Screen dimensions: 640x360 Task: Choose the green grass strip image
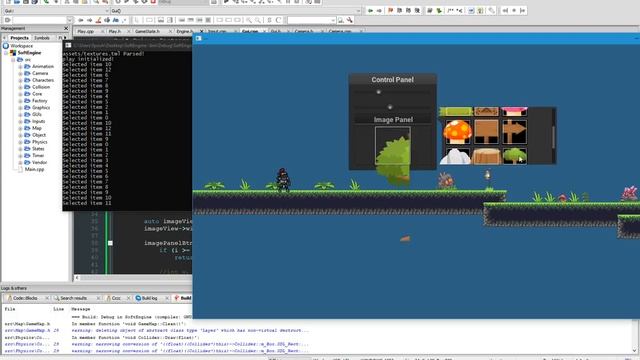click(456, 111)
